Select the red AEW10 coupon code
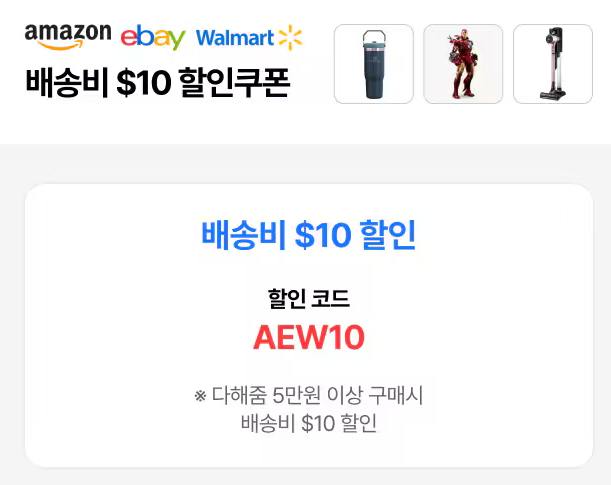 point(308,338)
